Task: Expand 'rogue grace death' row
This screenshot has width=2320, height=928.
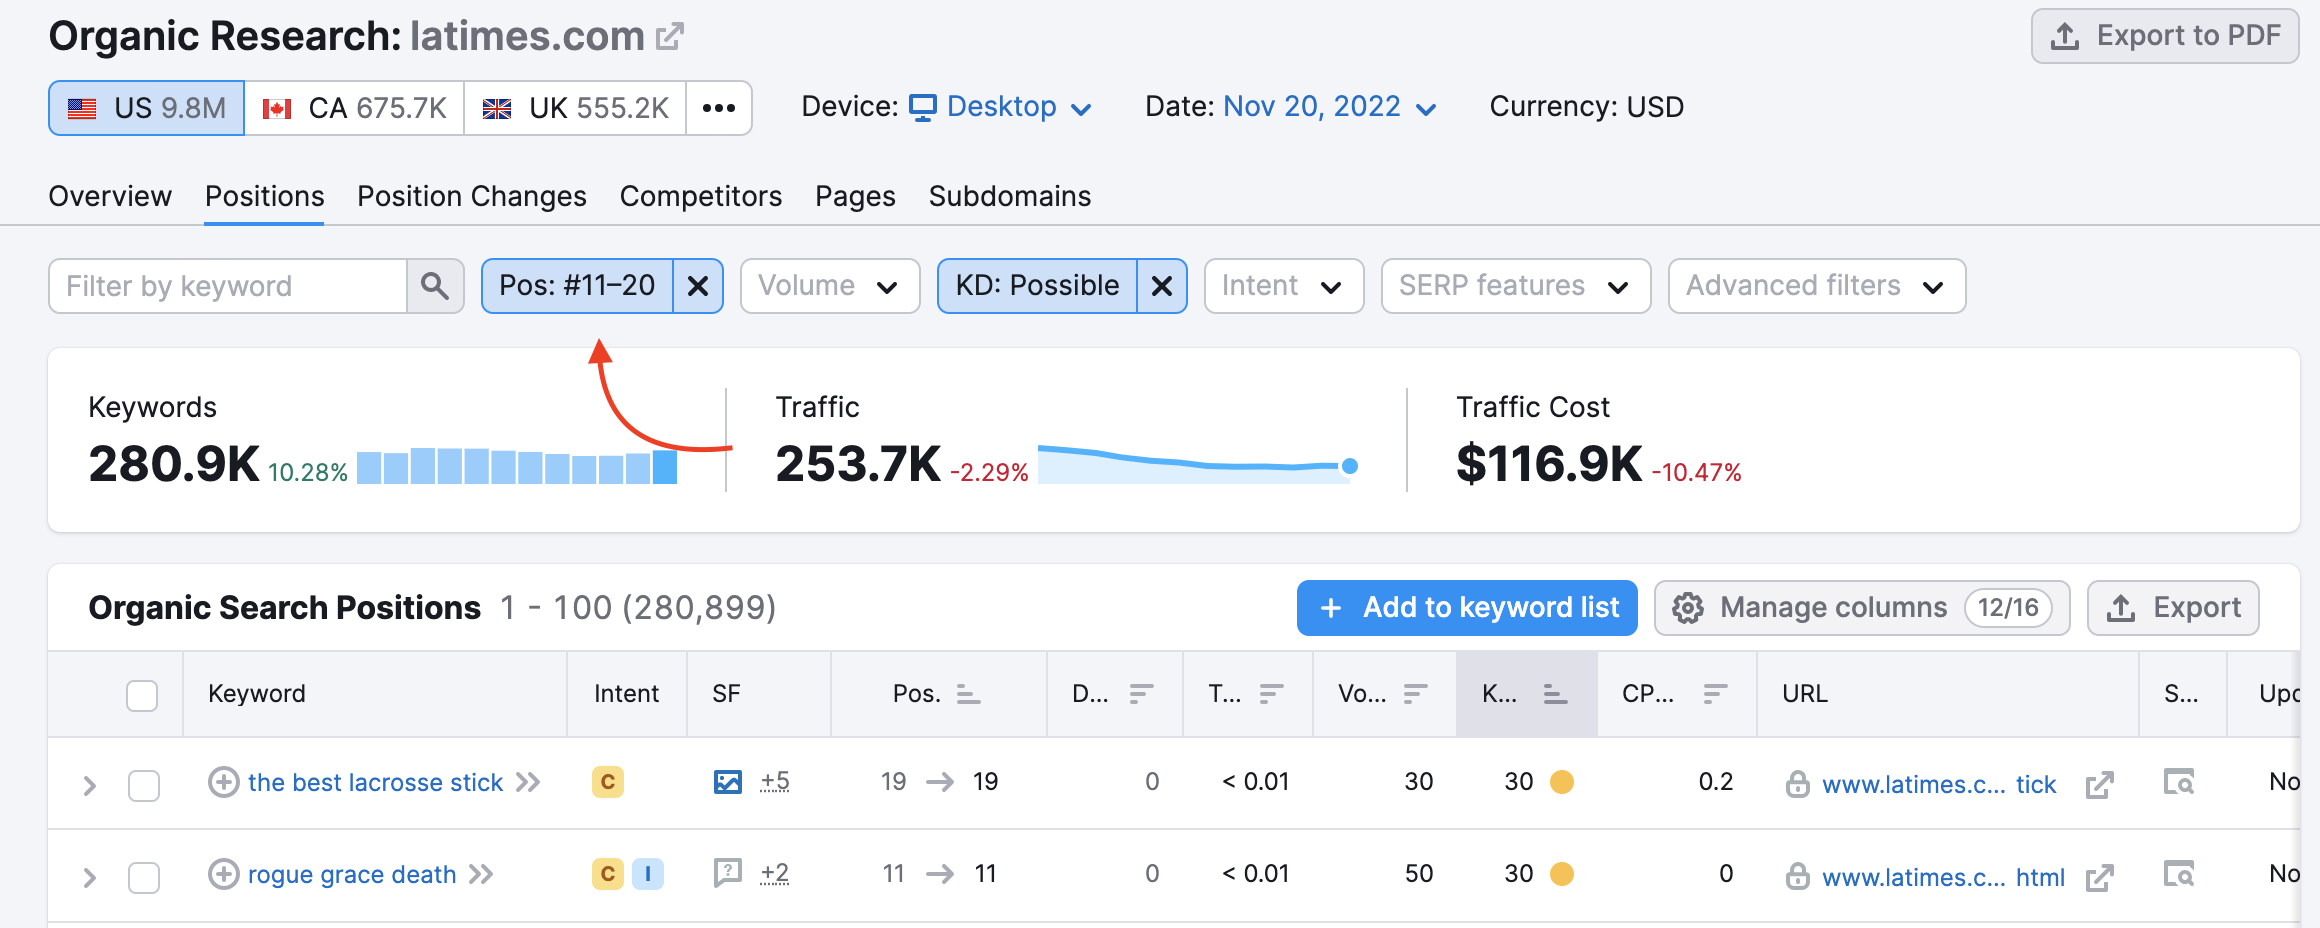Action: coord(89,878)
